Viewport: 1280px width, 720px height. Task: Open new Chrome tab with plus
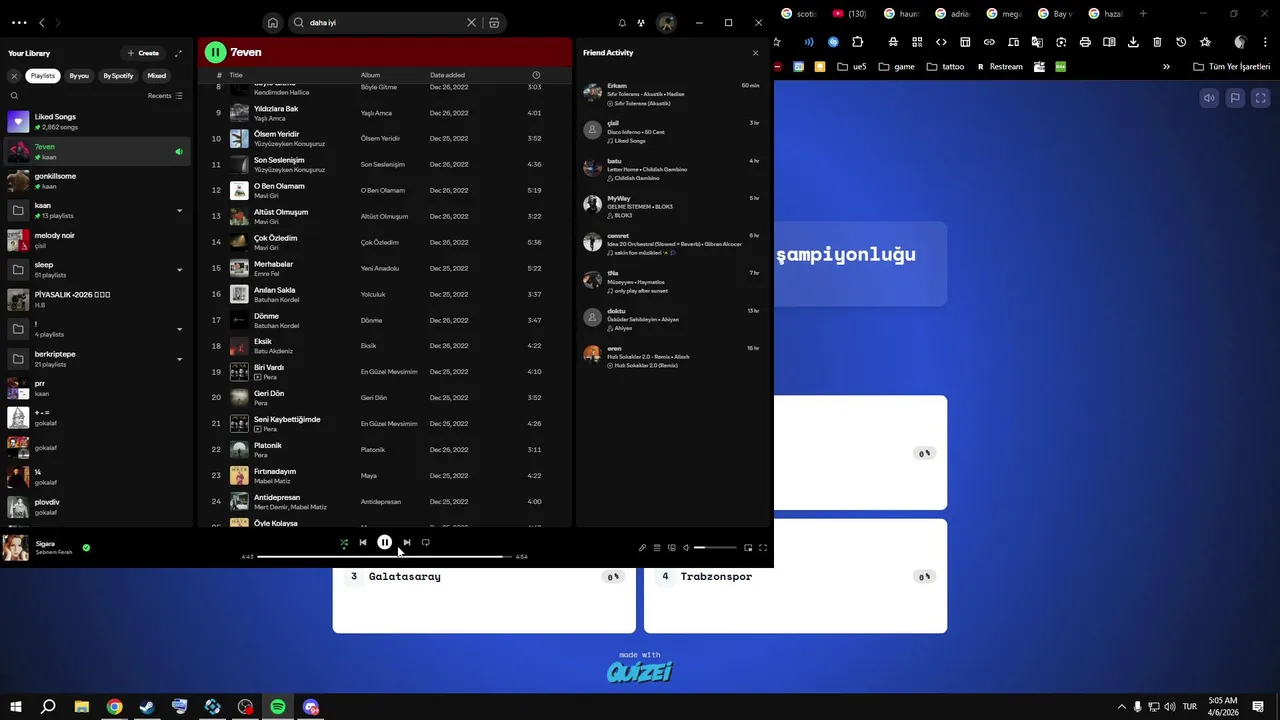coord(1143,14)
